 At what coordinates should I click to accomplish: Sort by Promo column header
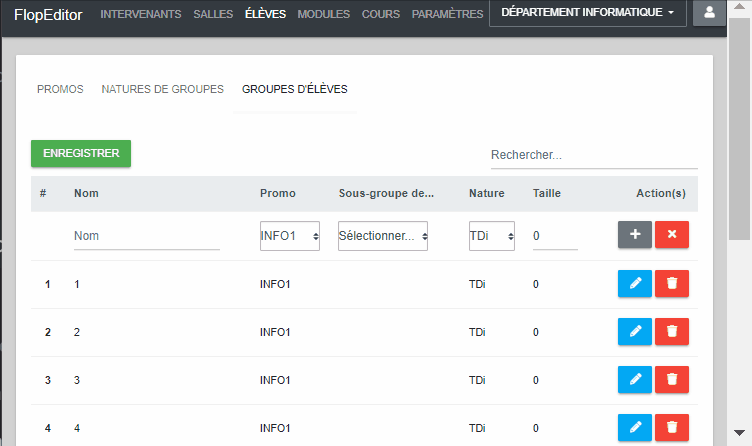(x=278, y=193)
